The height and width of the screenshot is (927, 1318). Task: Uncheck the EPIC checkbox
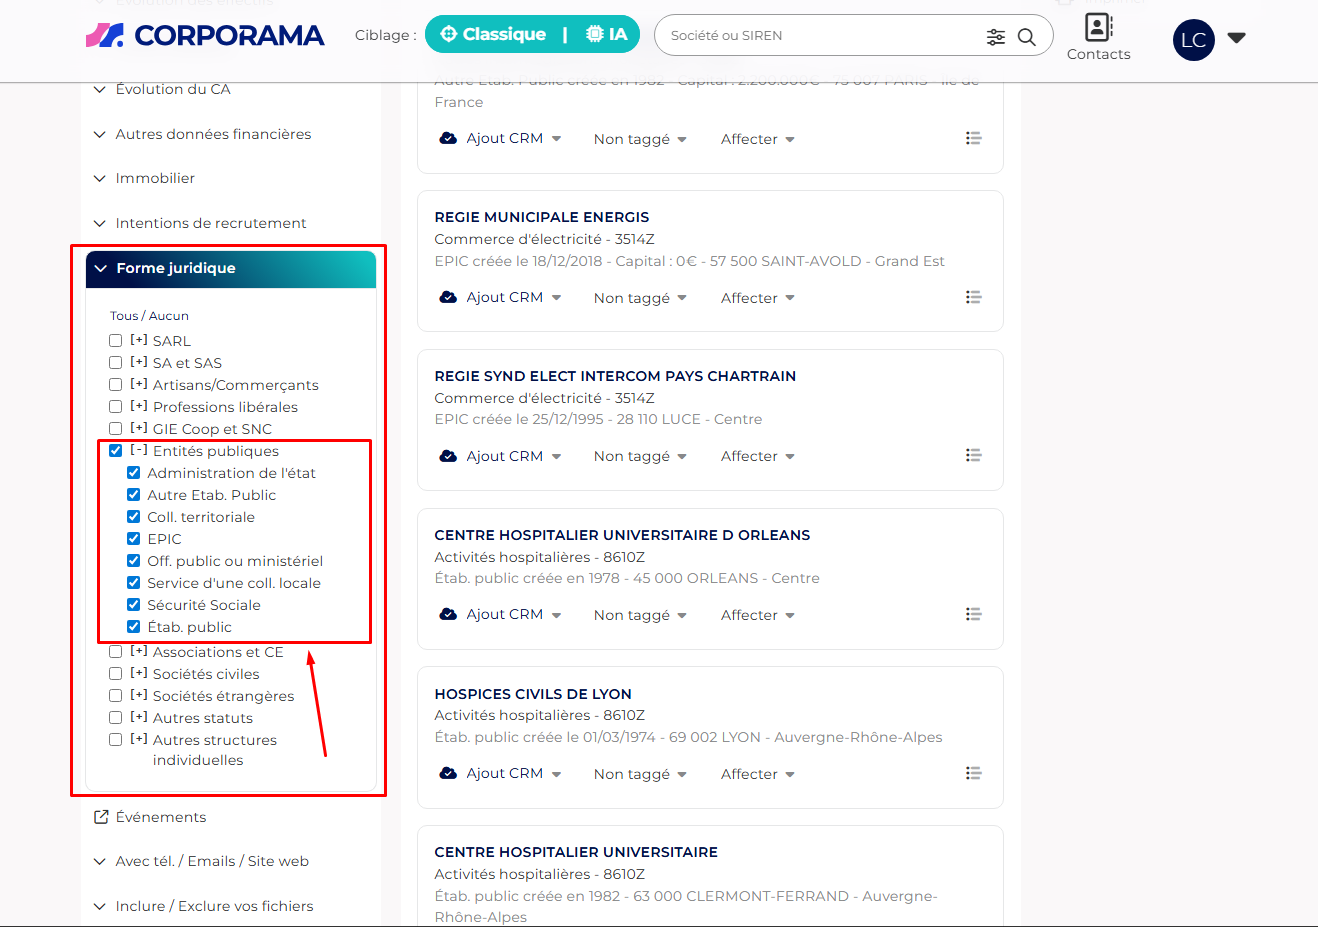(x=134, y=539)
